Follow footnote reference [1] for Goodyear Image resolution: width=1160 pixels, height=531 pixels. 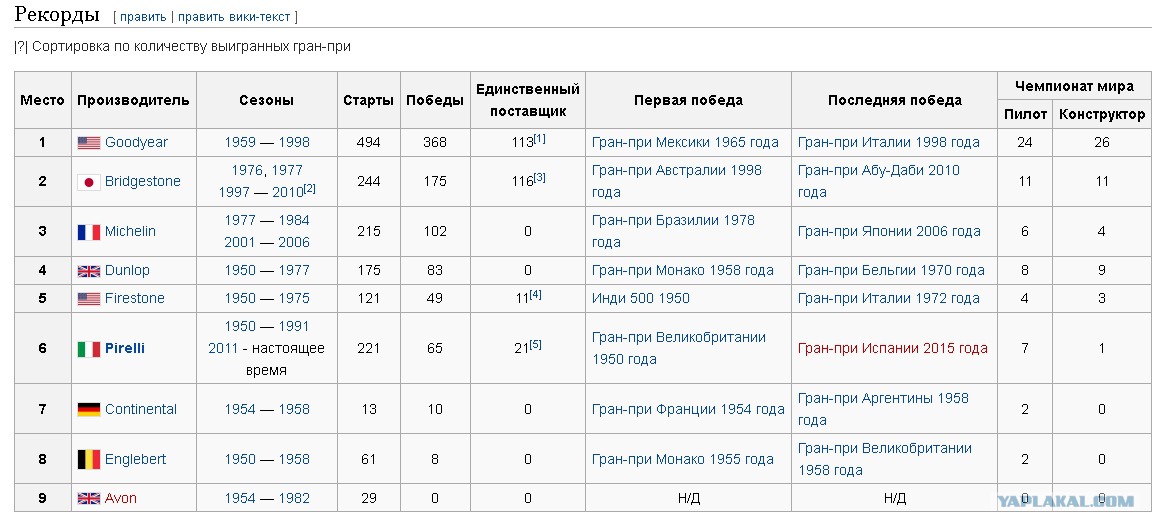click(x=539, y=138)
